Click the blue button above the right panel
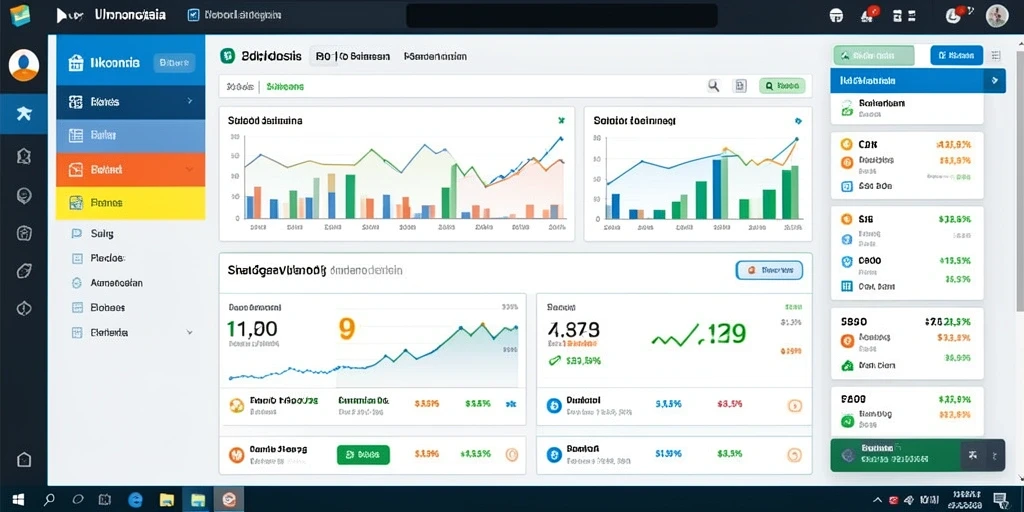This screenshot has width=1024, height=512. pos(957,56)
